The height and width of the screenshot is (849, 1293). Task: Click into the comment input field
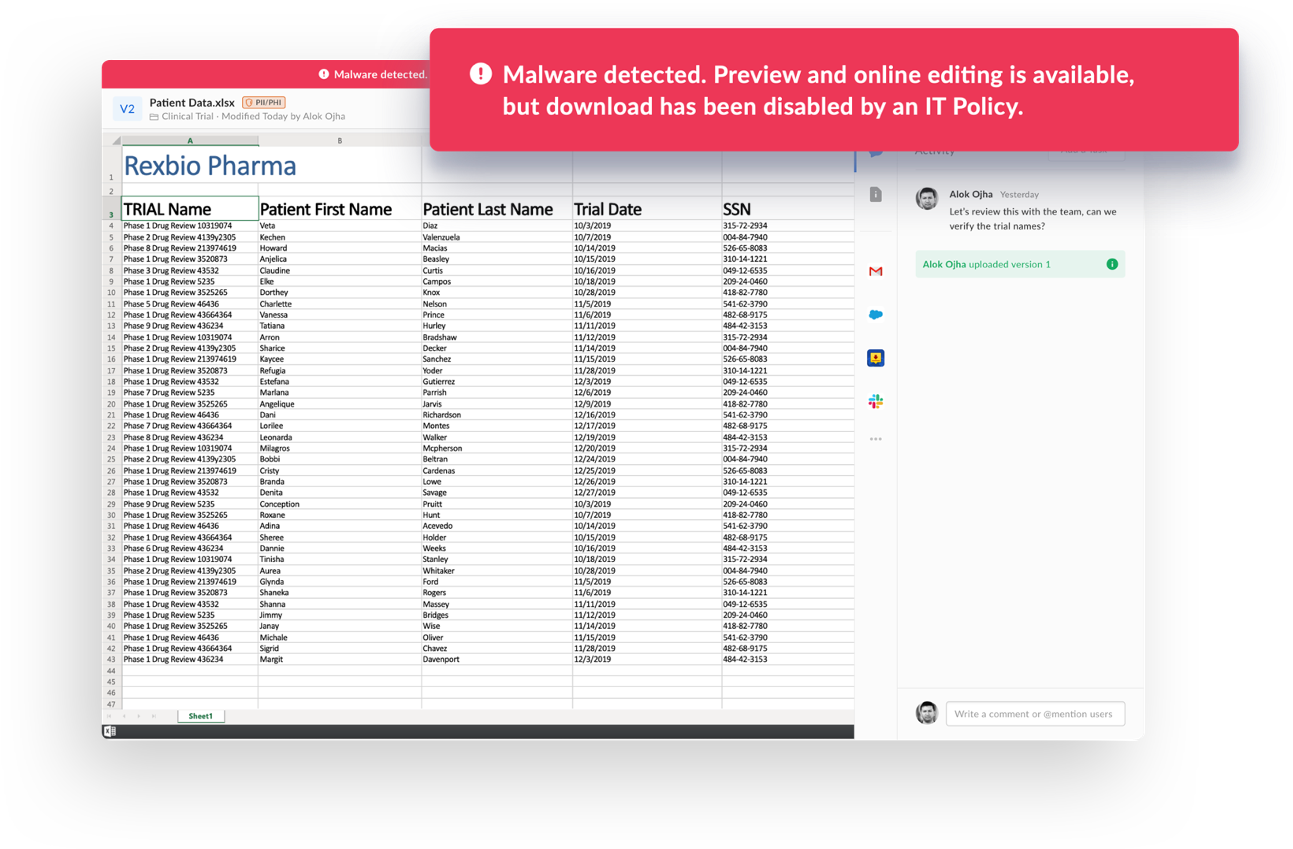point(1035,714)
